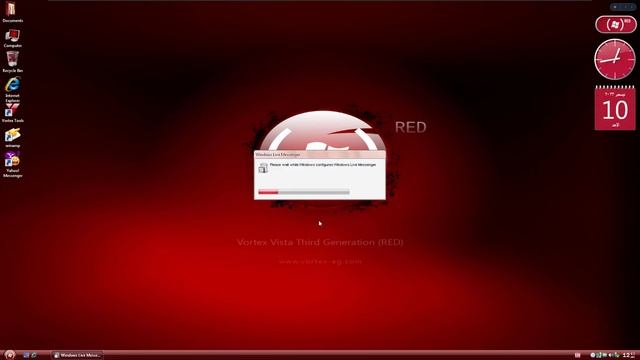Screen dimensions: 640x360
Task: Open the Vortex Tools shortcut
Action: [12, 113]
